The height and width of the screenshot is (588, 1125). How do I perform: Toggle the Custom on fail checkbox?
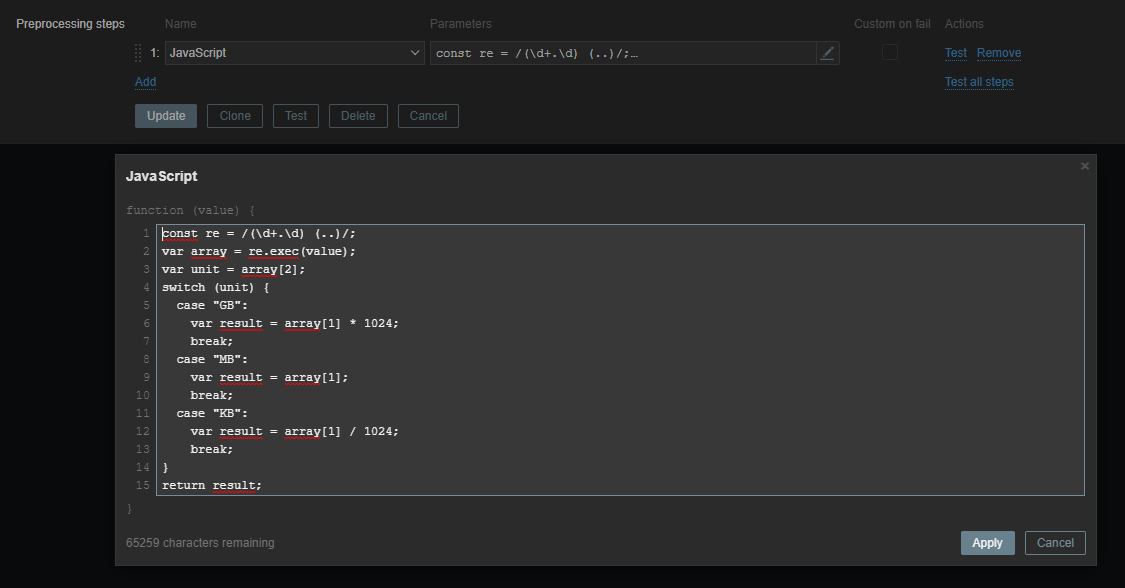click(889, 53)
